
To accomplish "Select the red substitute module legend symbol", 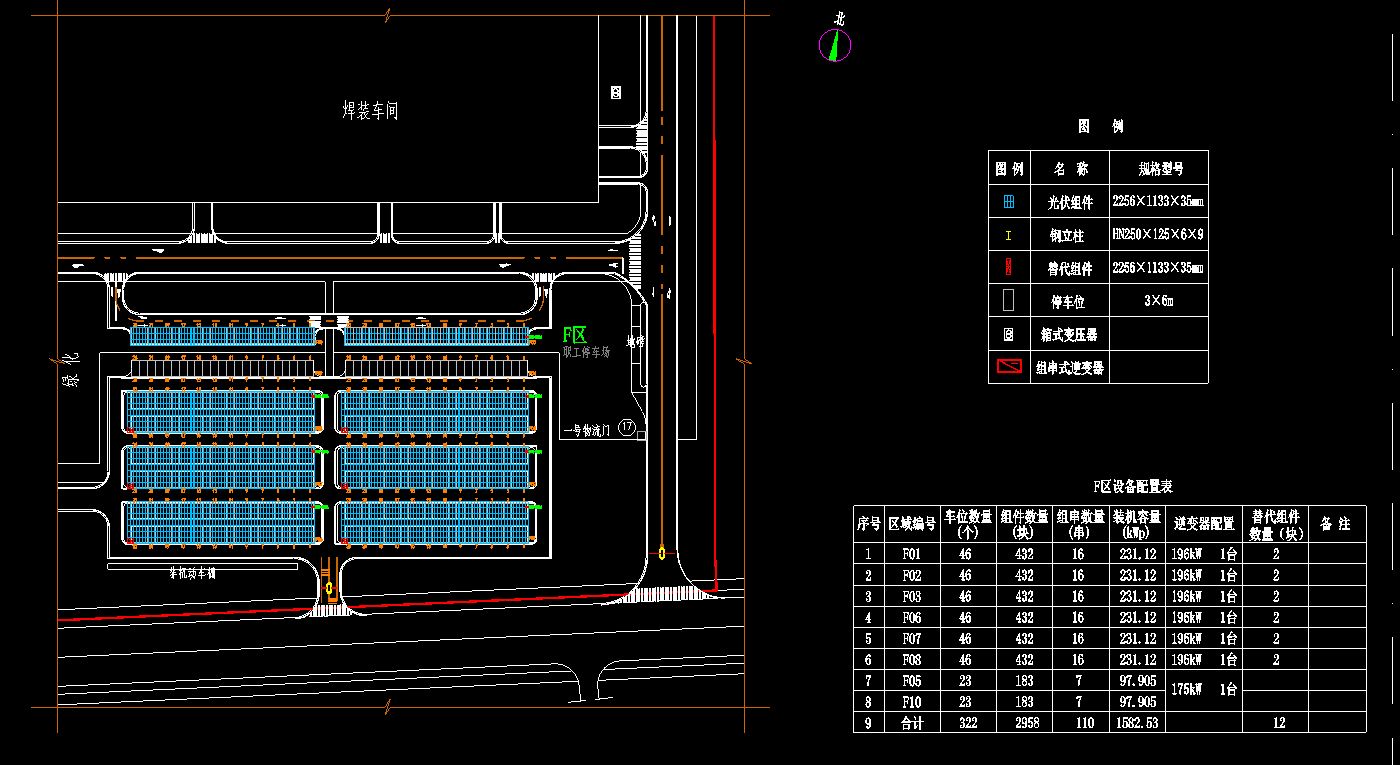I will (1009, 268).
